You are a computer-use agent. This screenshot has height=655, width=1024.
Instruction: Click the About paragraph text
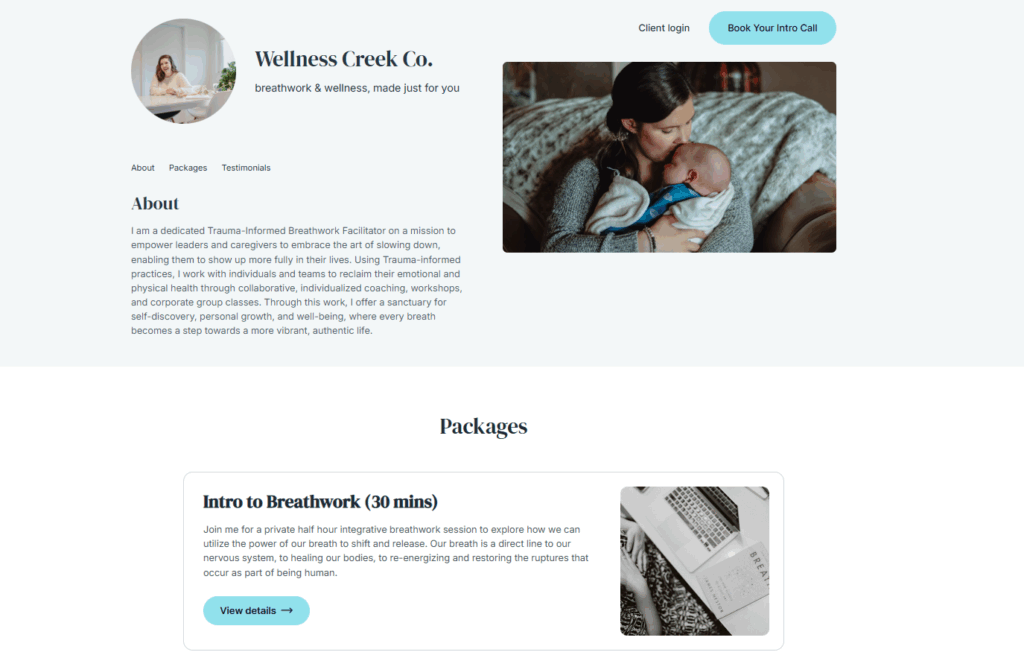coord(296,281)
